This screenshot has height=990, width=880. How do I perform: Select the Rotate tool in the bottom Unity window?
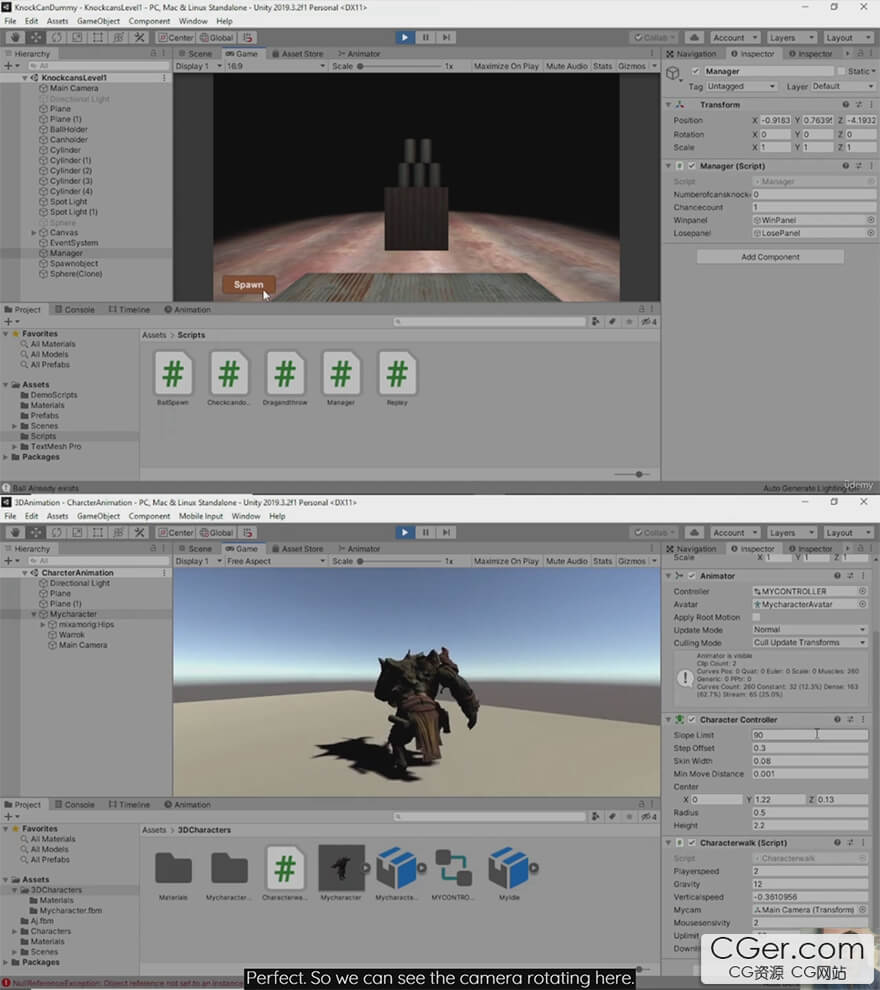pos(56,532)
